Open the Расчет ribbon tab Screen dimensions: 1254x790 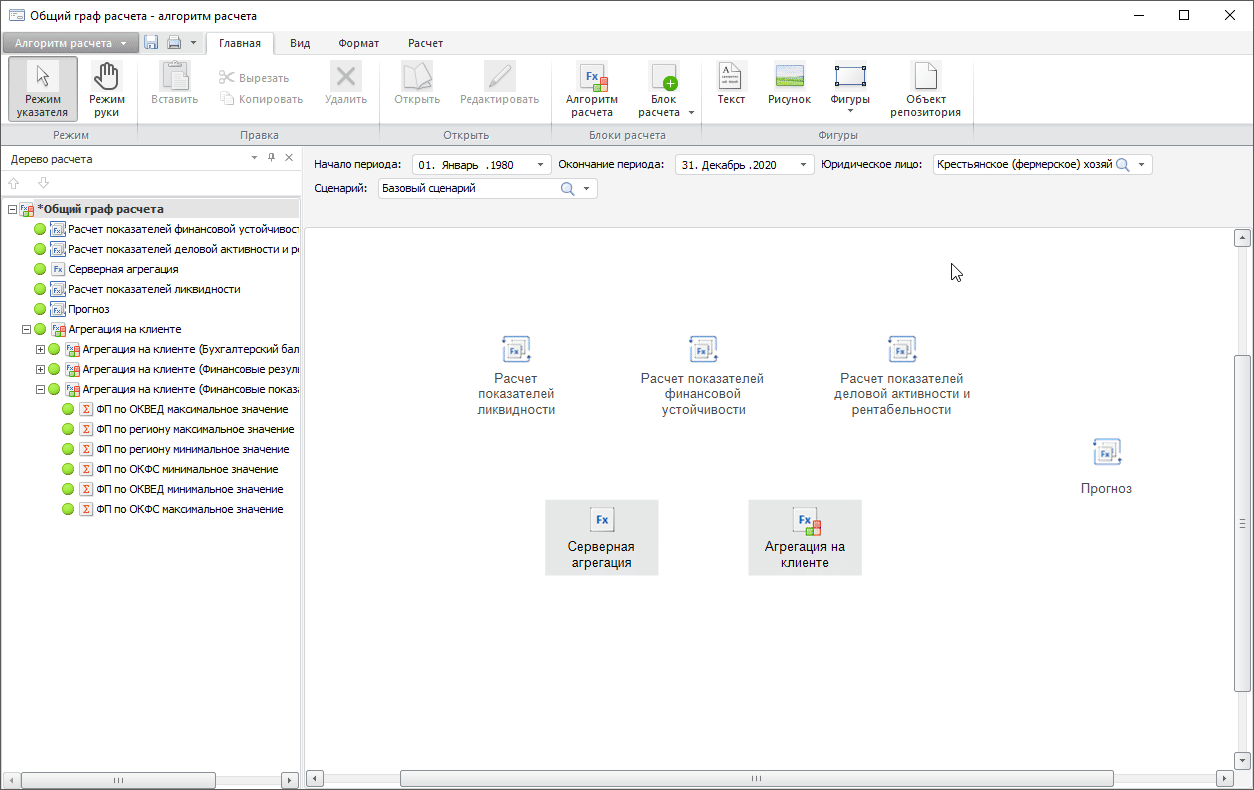point(425,43)
